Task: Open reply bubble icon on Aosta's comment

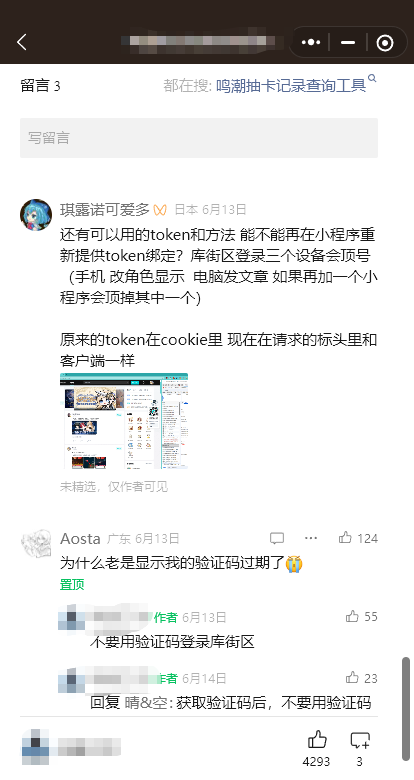Action: click(x=277, y=538)
